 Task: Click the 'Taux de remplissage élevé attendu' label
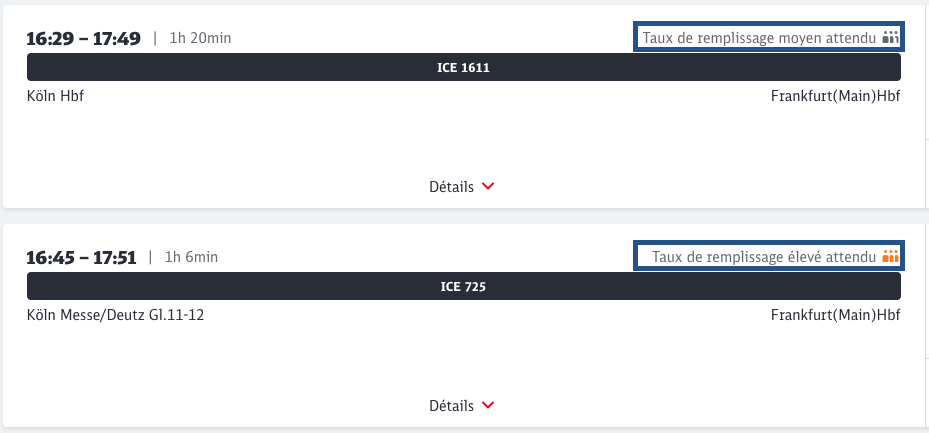click(x=764, y=257)
